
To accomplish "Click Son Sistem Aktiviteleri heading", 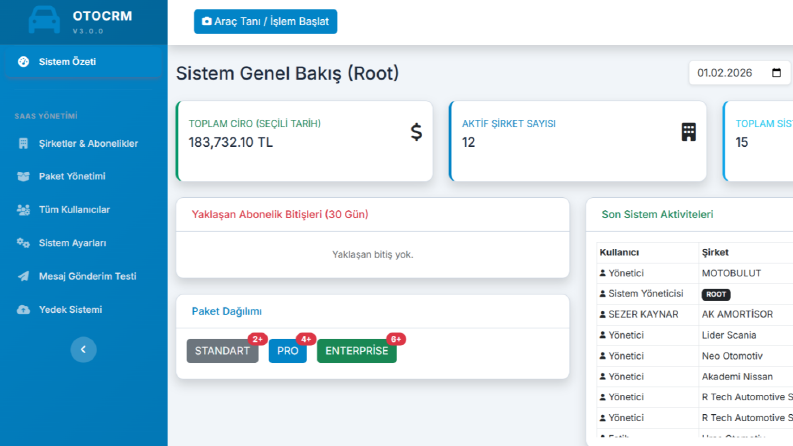I will (x=657, y=214).
